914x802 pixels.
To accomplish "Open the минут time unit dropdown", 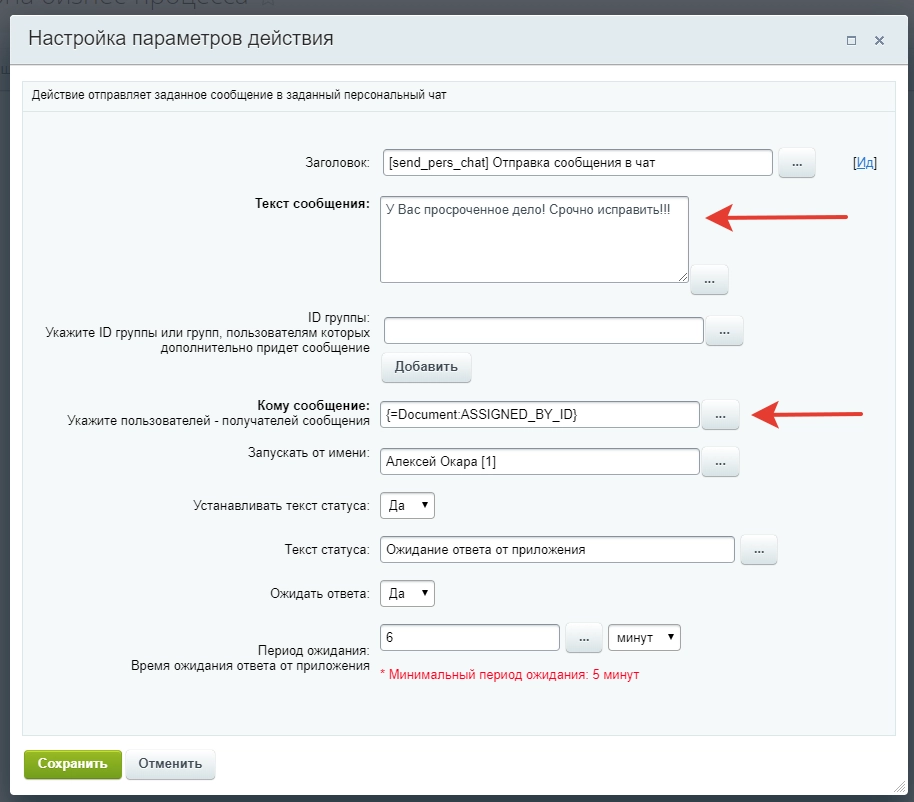I will point(644,637).
